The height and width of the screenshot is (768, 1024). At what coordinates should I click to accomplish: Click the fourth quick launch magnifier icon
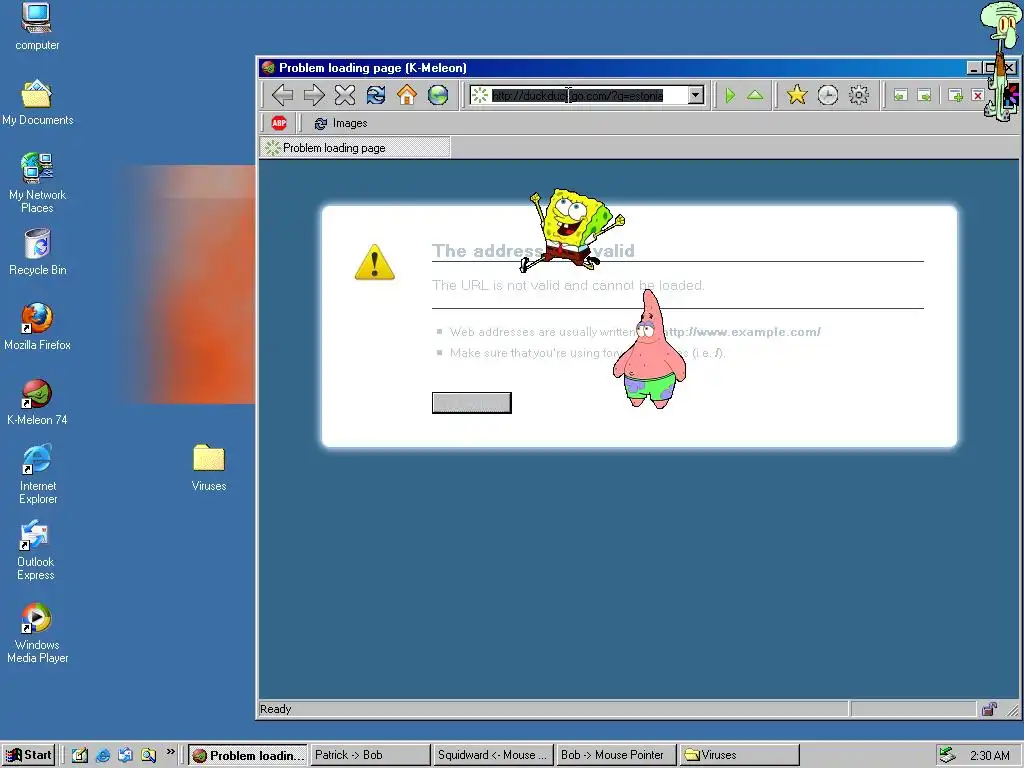point(148,755)
